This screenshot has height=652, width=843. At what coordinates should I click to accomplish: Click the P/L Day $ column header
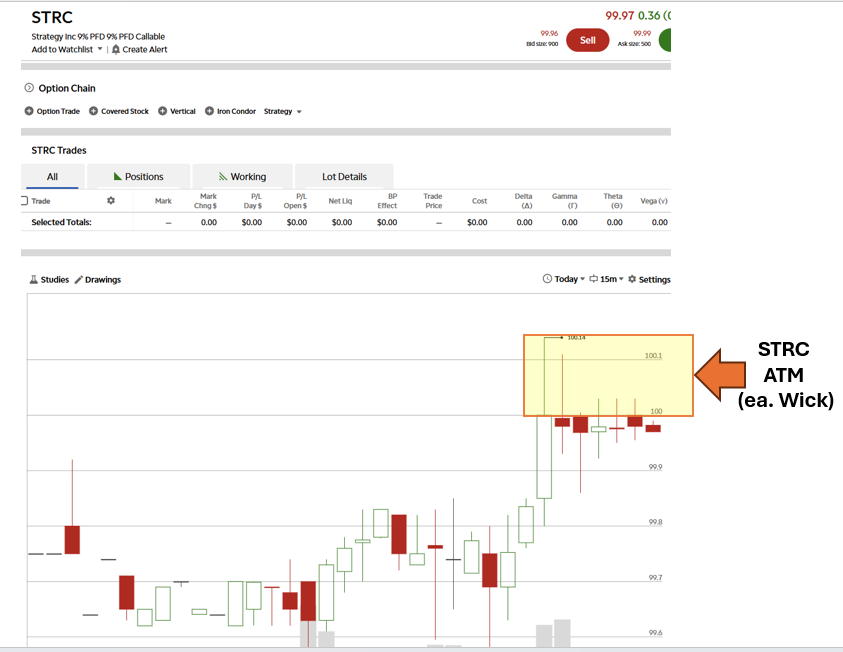(253, 201)
